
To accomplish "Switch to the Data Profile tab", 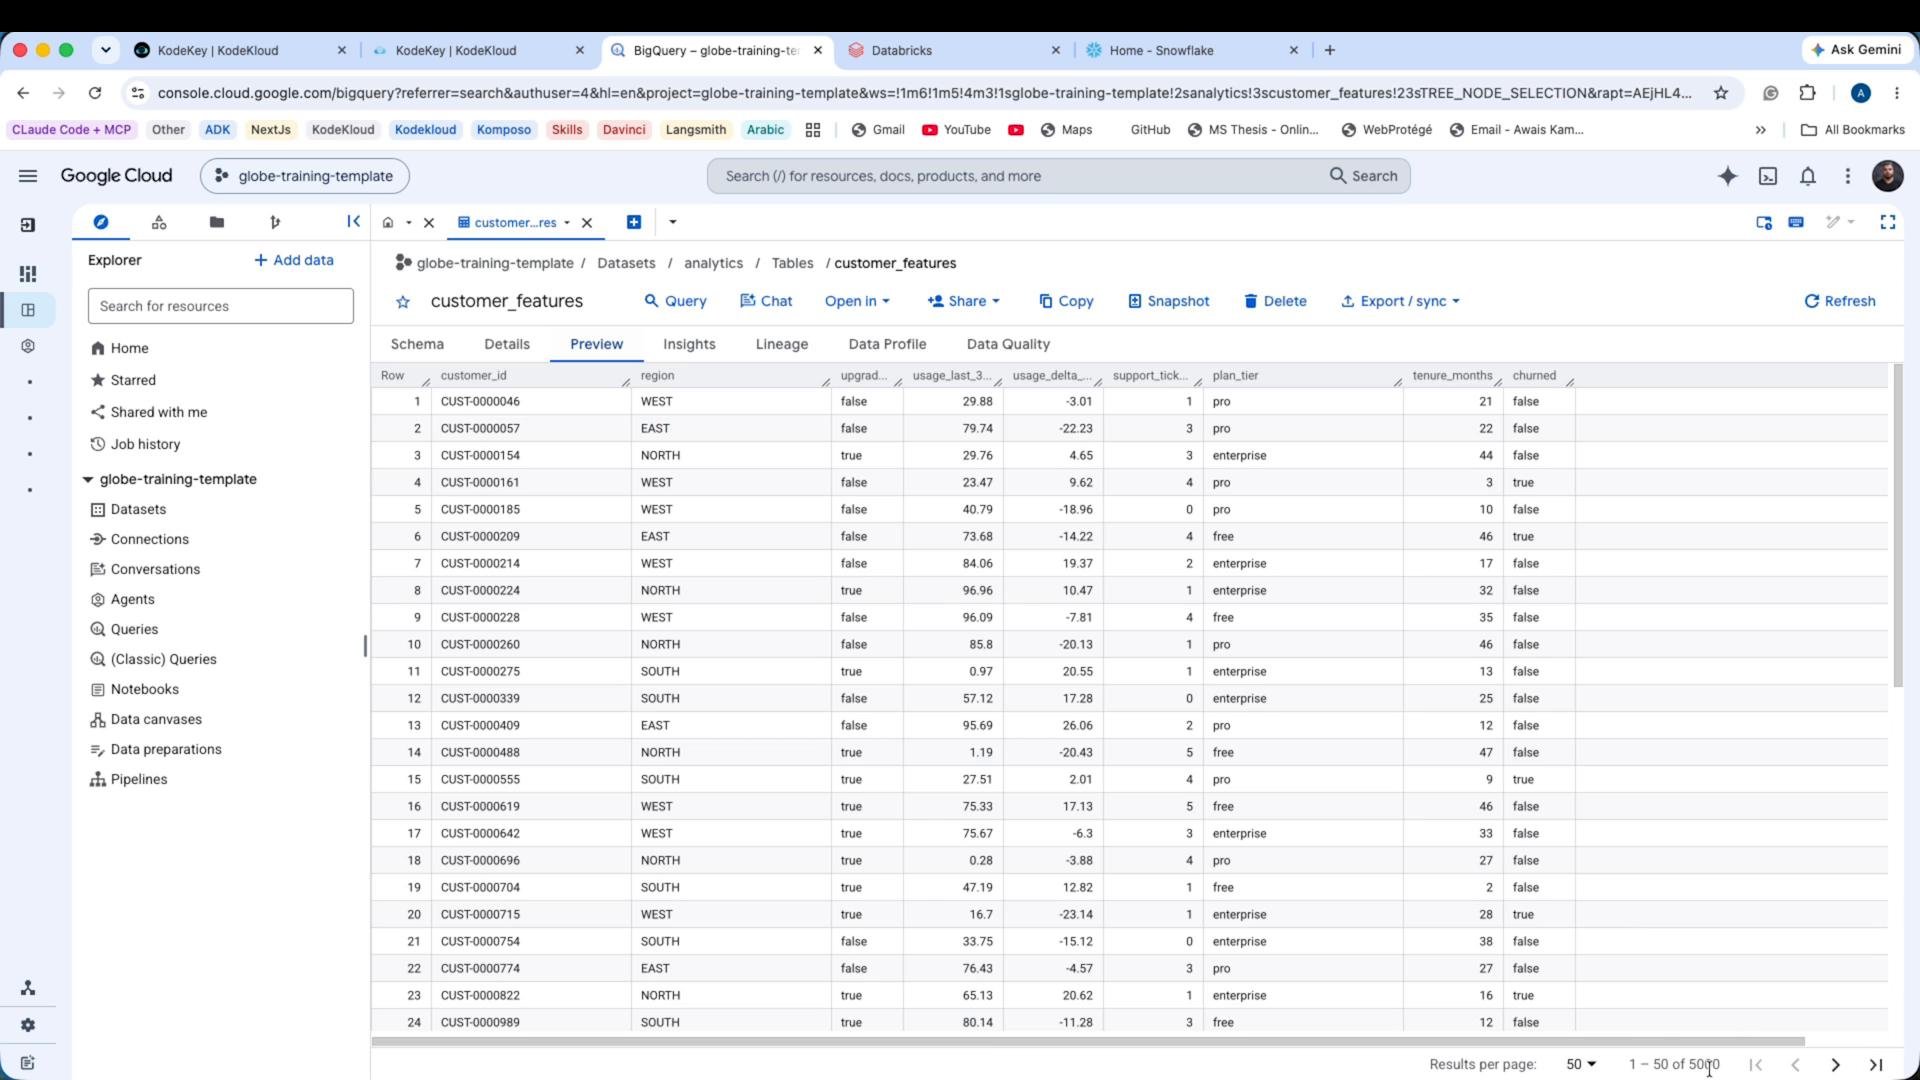I will [x=887, y=344].
